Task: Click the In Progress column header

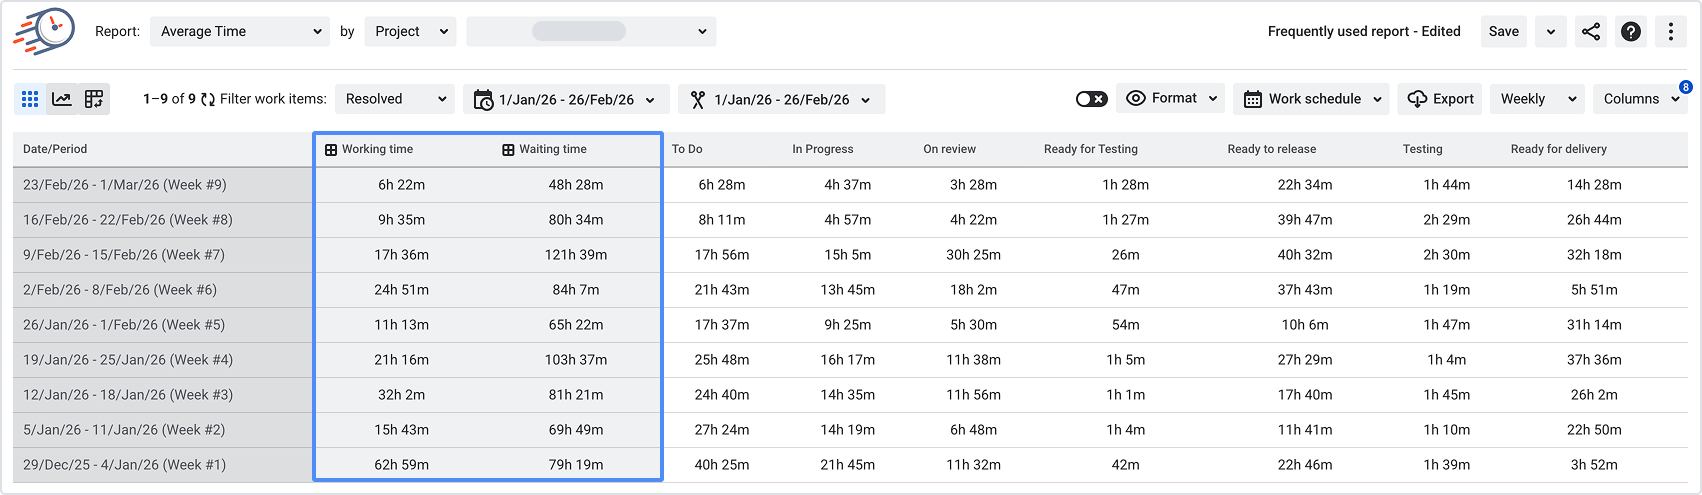Action: coord(823,149)
